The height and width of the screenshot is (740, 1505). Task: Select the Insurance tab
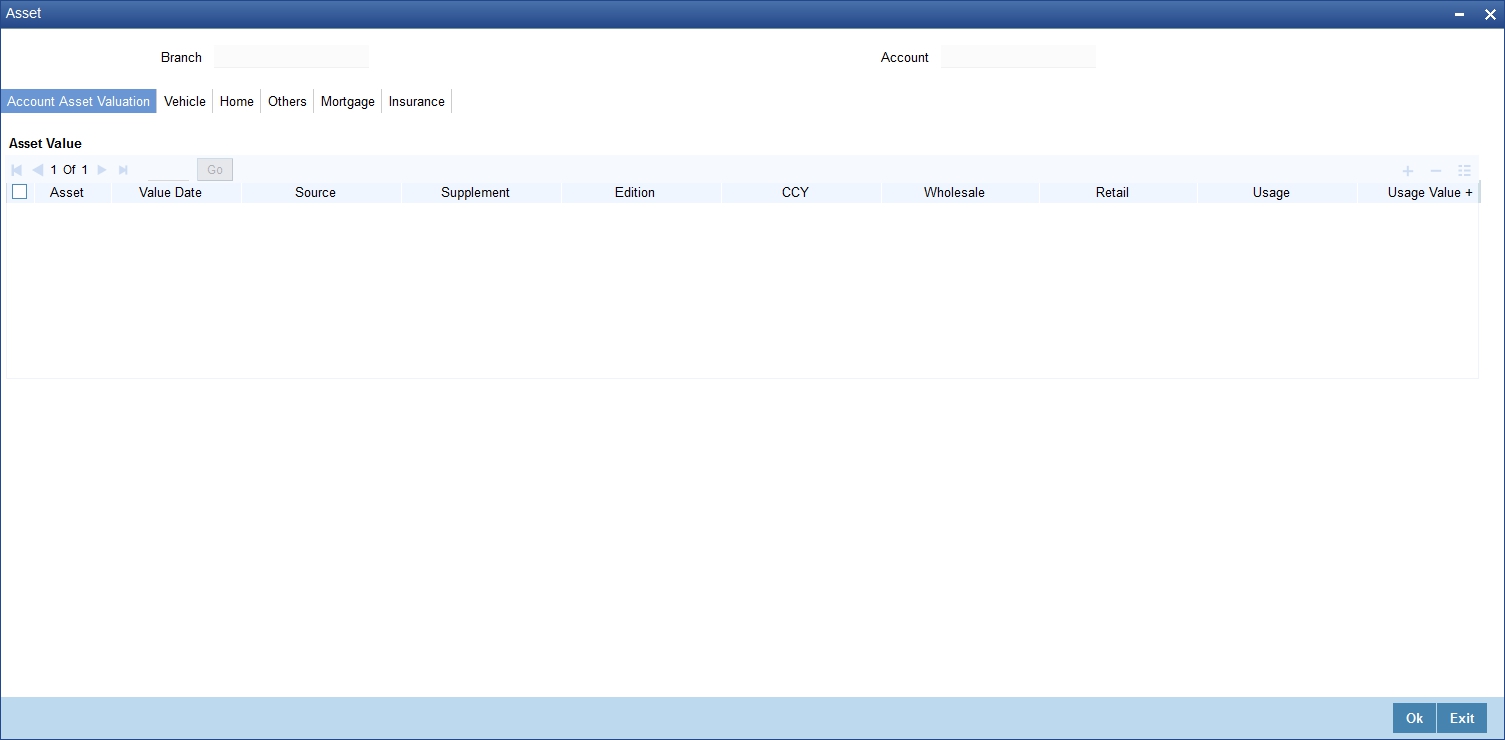(417, 101)
